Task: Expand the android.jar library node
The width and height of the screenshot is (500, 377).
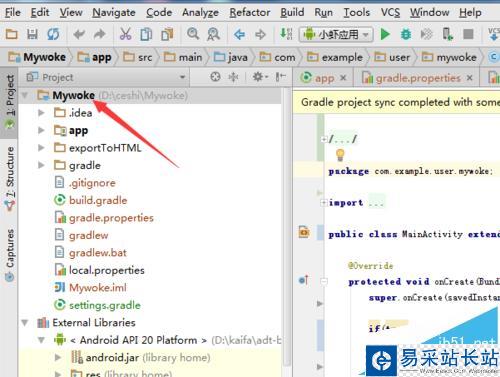Action: pos(58,357)
